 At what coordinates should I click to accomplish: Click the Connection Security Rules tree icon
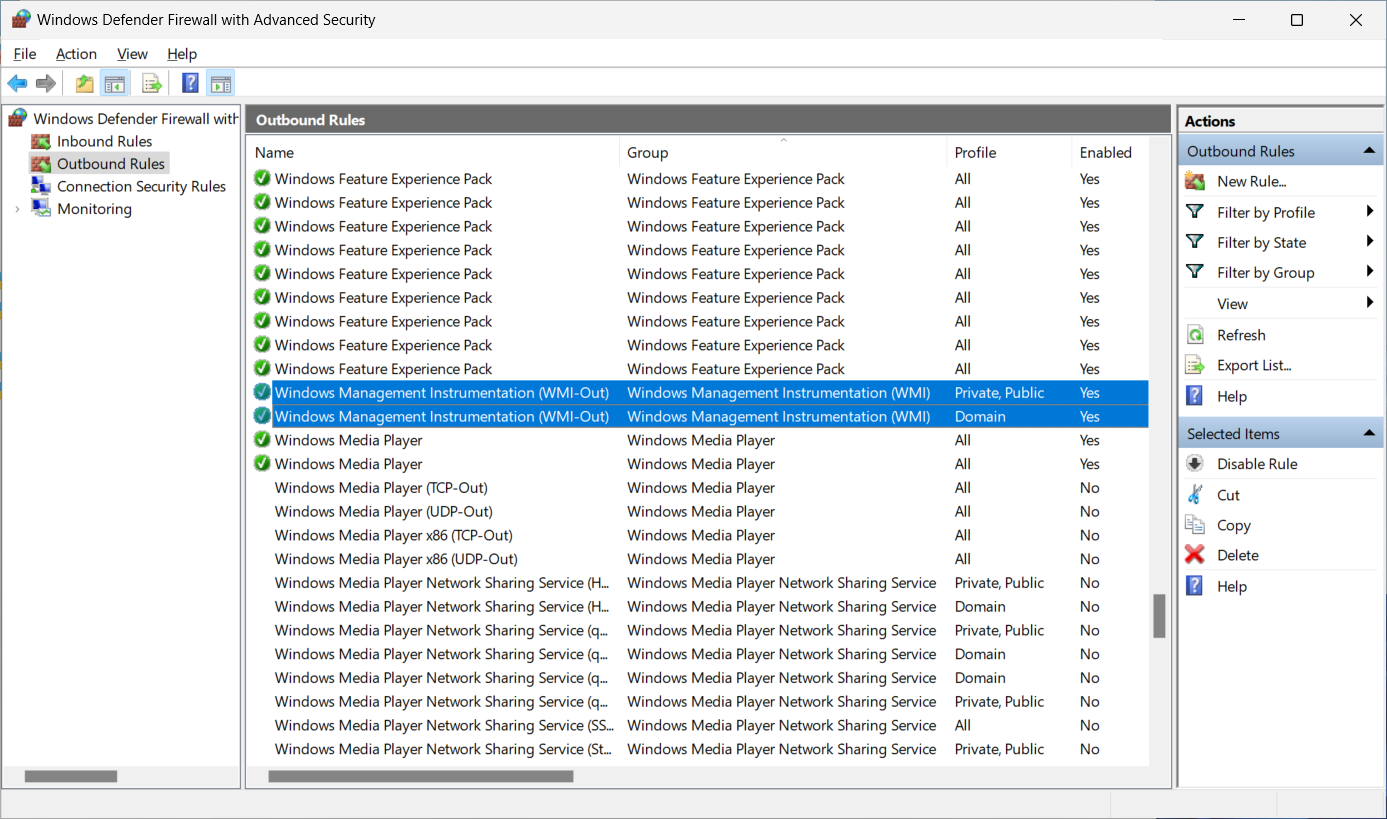pyautogui.click(x=41, y=186)
